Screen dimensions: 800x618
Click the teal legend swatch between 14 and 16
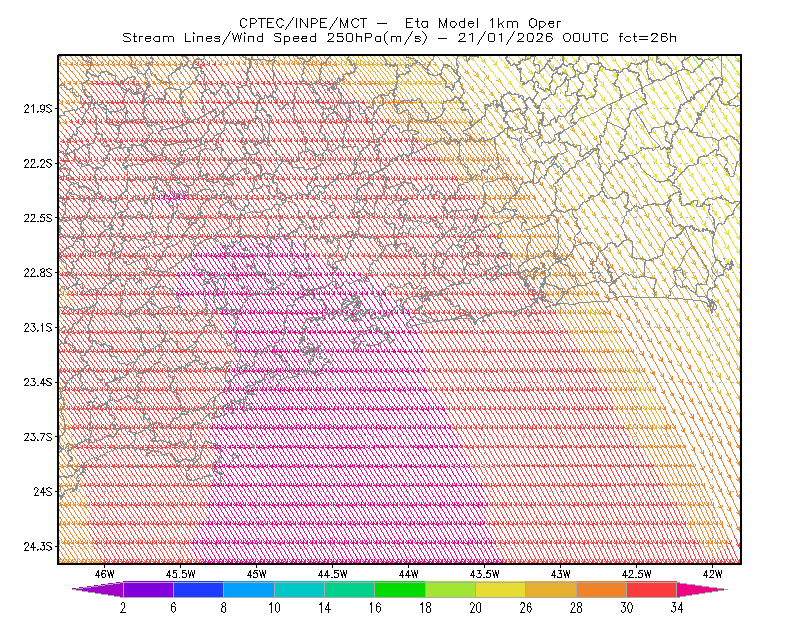tap(349, 589)
